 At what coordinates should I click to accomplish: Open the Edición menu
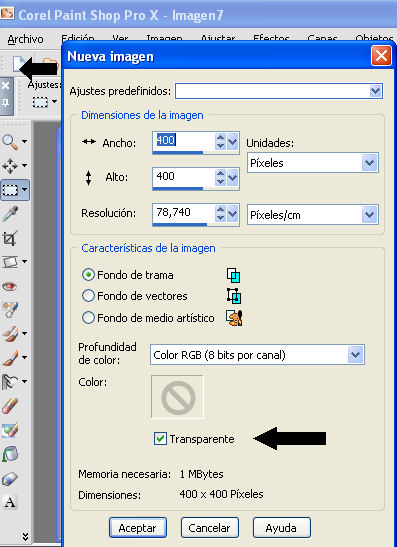click(x=78, y=38)
